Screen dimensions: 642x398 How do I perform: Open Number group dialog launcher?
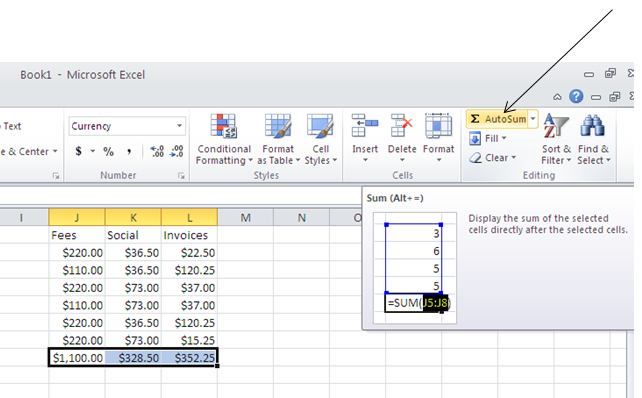(x=181, y=176)
